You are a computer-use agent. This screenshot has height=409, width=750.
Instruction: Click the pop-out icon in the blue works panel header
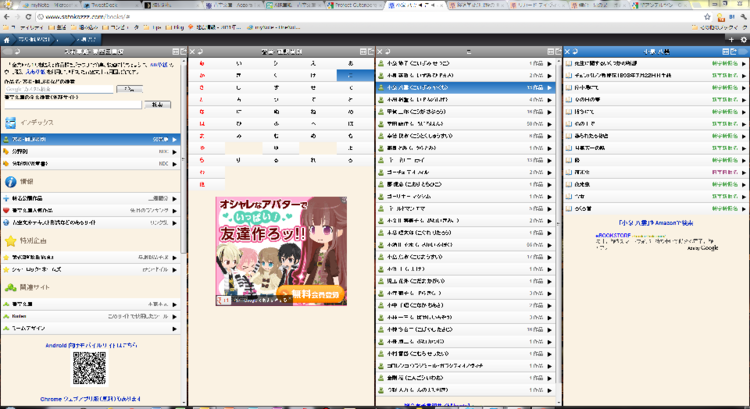pos(733,51)
